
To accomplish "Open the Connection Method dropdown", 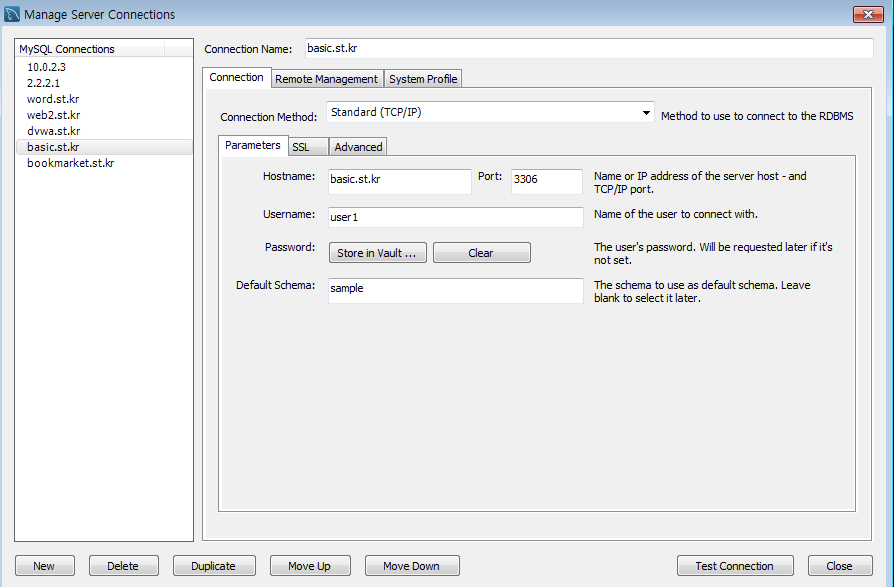I will tap(490, 112).
